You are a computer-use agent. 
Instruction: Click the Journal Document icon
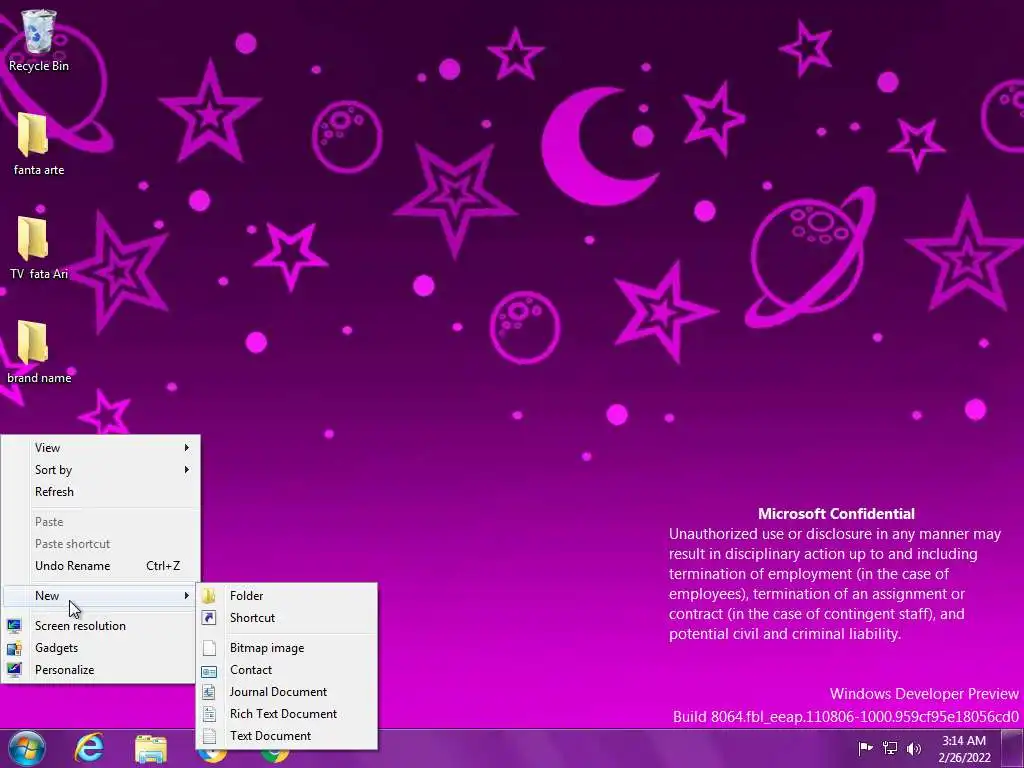209,692
